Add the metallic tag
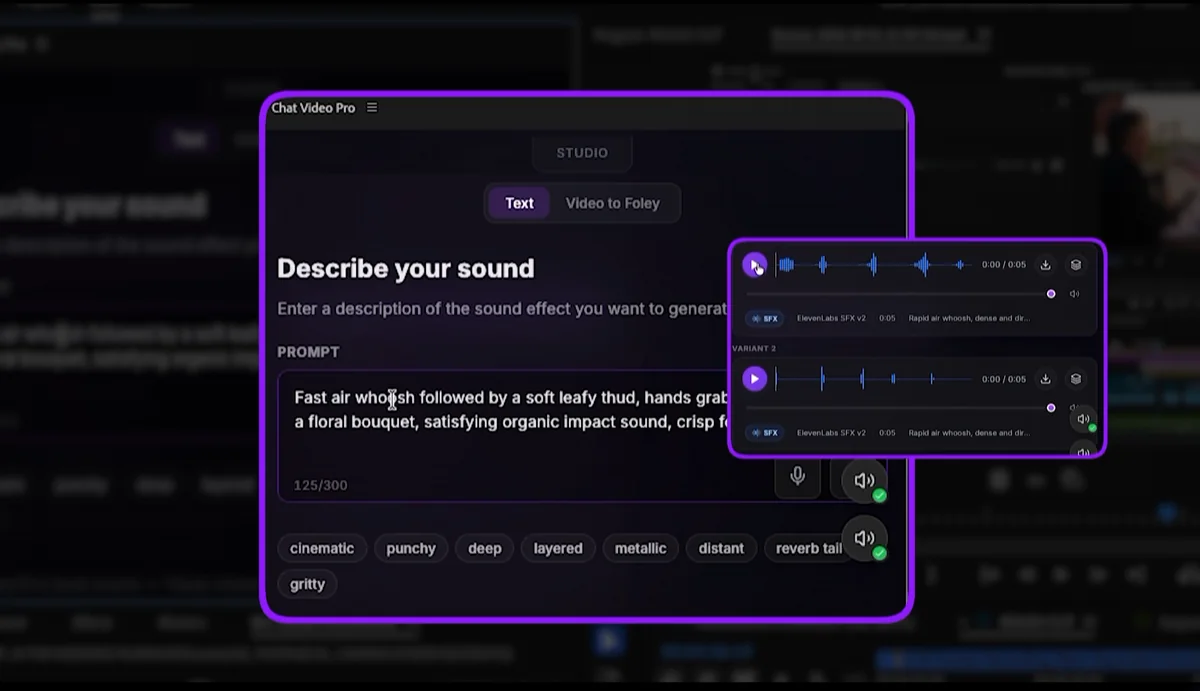This screenshot has height=691, width=1200. click(x=640, y=548)
